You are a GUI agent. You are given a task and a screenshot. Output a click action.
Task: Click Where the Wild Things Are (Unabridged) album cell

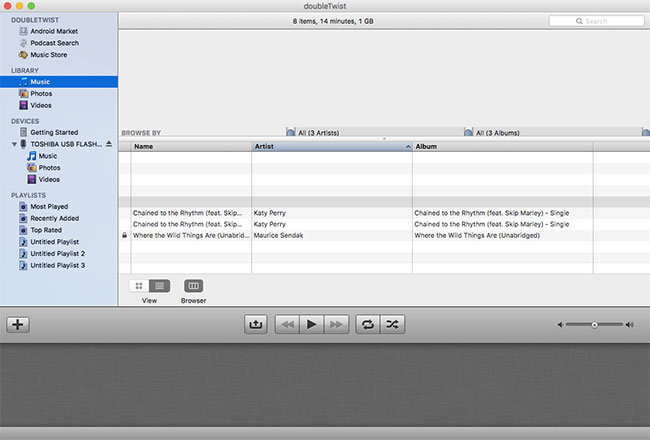point(477,235)
